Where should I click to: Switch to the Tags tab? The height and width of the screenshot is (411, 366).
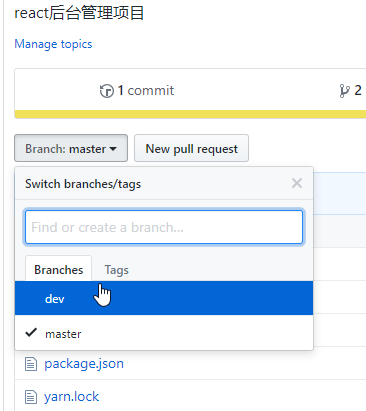pyautogui.click(x=116, y=270)
